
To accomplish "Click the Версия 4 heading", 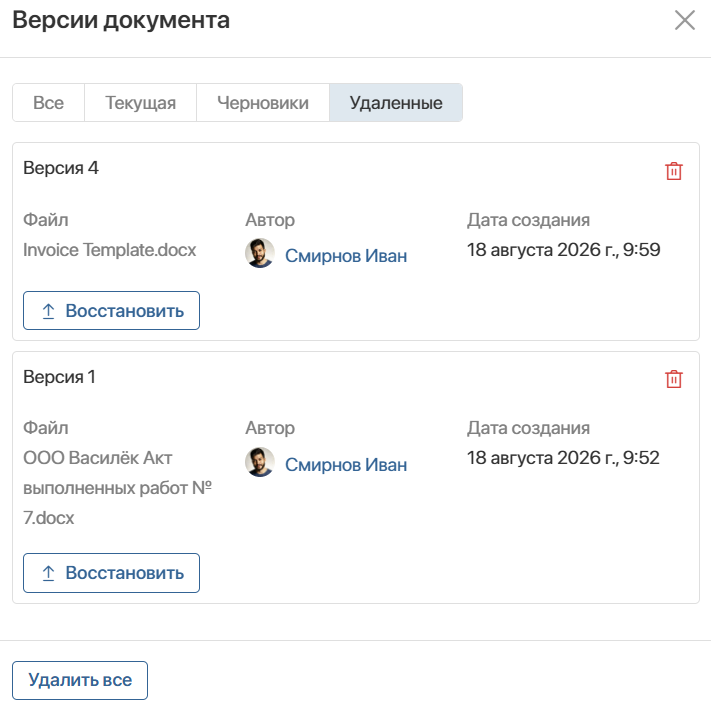I will point(61,168).
